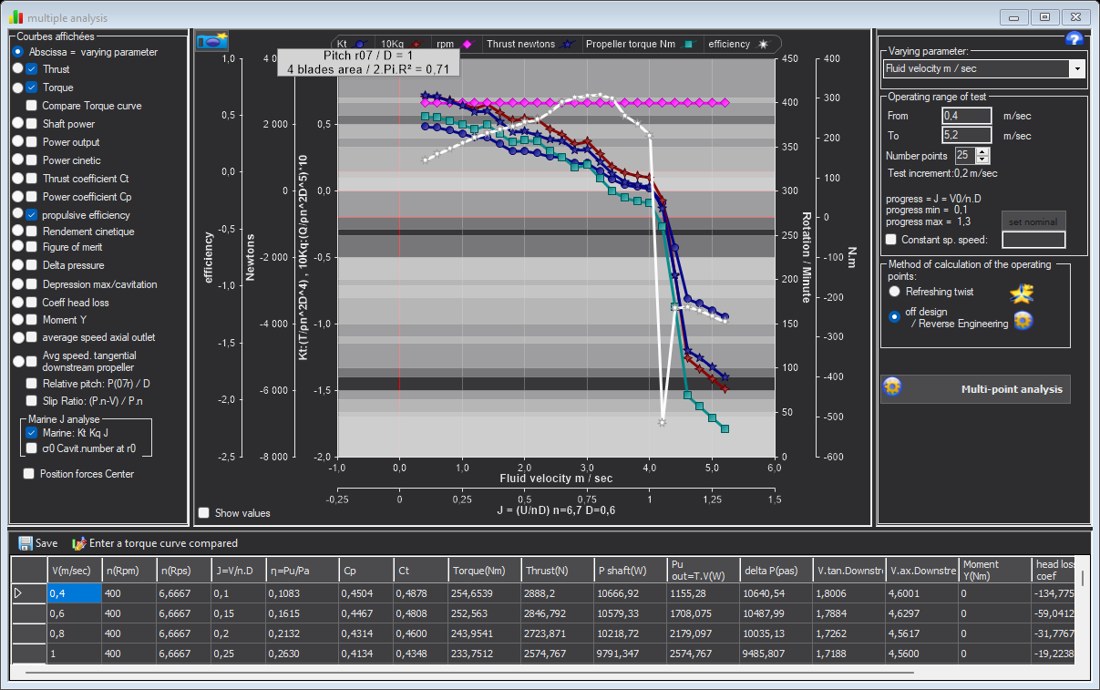Image resolution: width=1100 pixels, height=690 pixels.
Task: Check σ0 Cavit.number at r0 checkbox
Action: [x=32, y=448]
